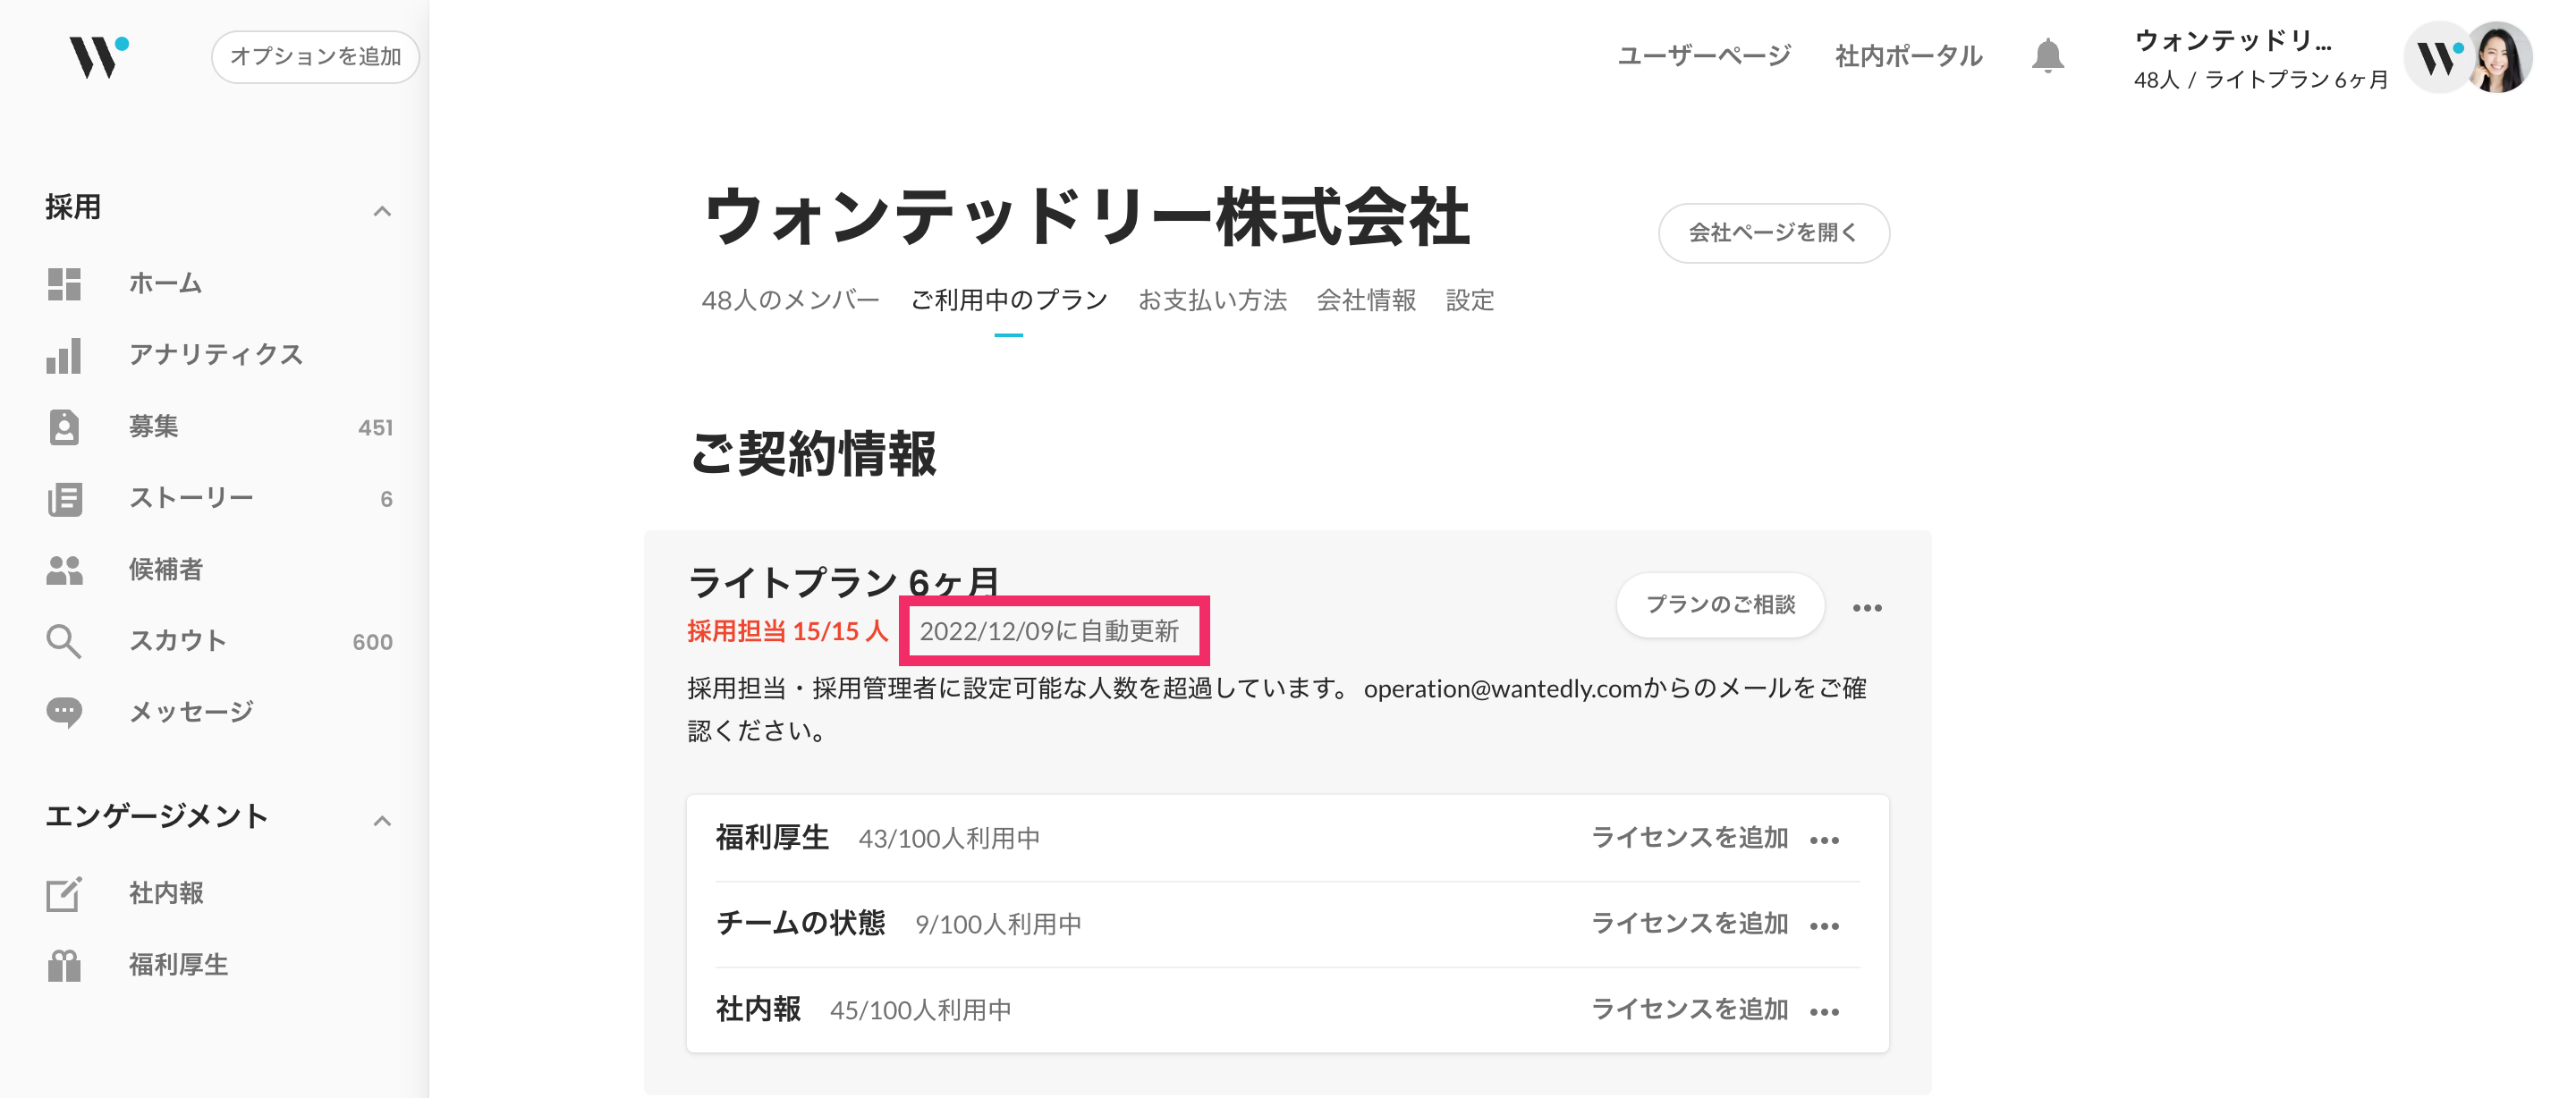Open メッセージ in sidebar
The image size is (2576, 1098).
coord(191,713)
